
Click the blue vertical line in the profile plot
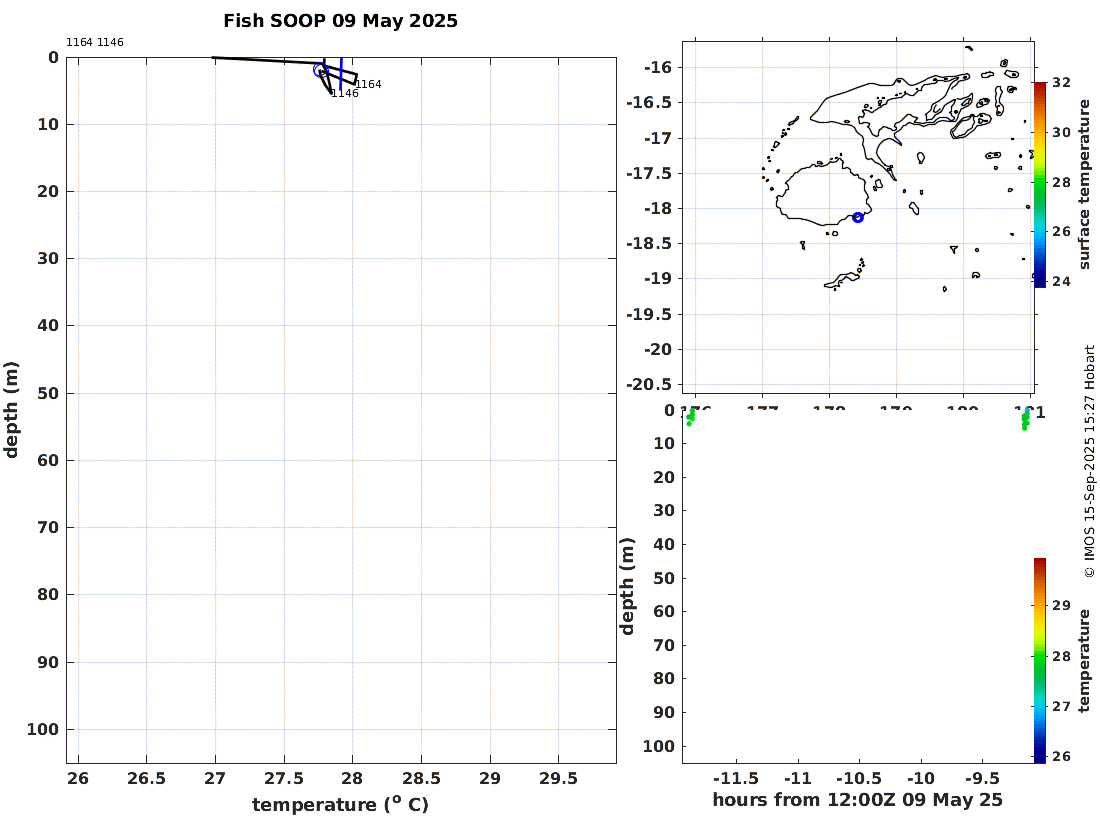341,73
